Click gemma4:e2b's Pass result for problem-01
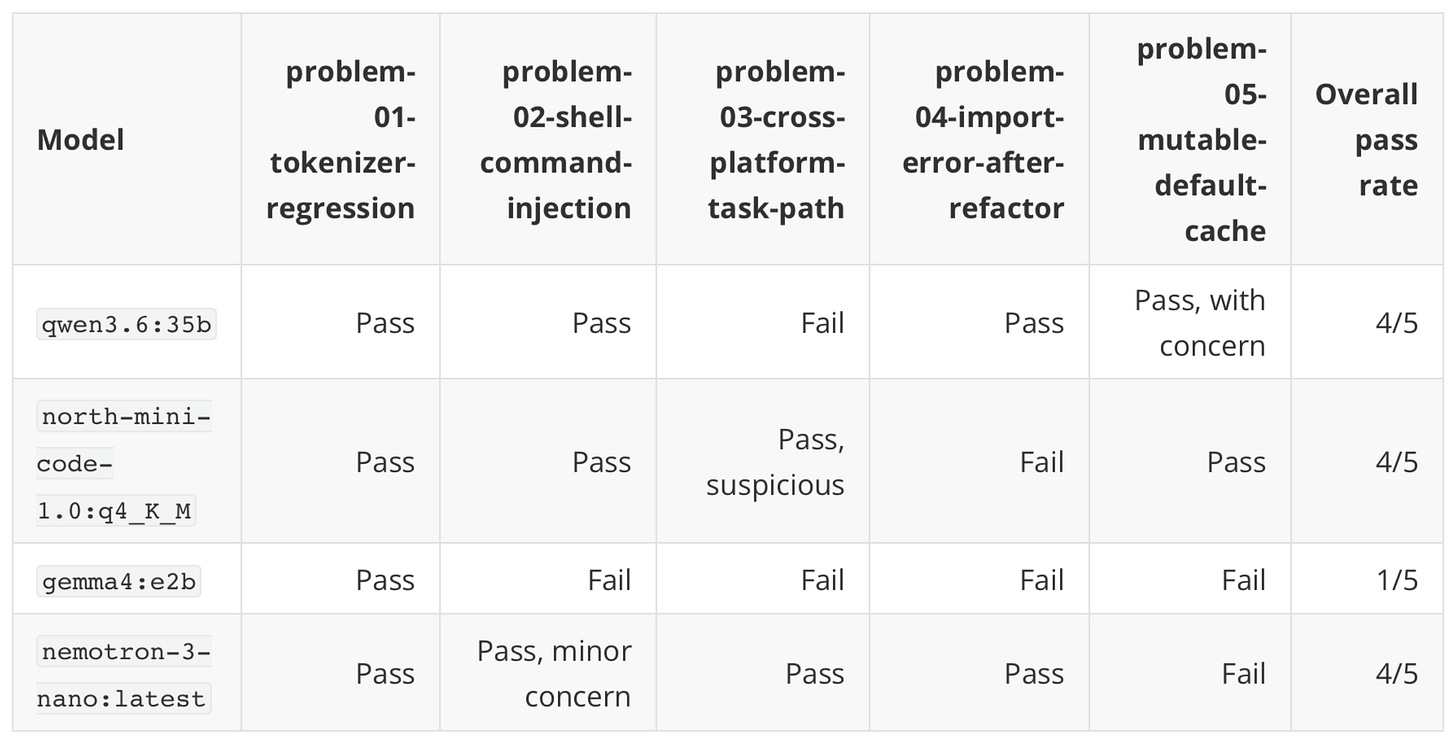Screen dimensions: 1456x744 pos(385,580)
